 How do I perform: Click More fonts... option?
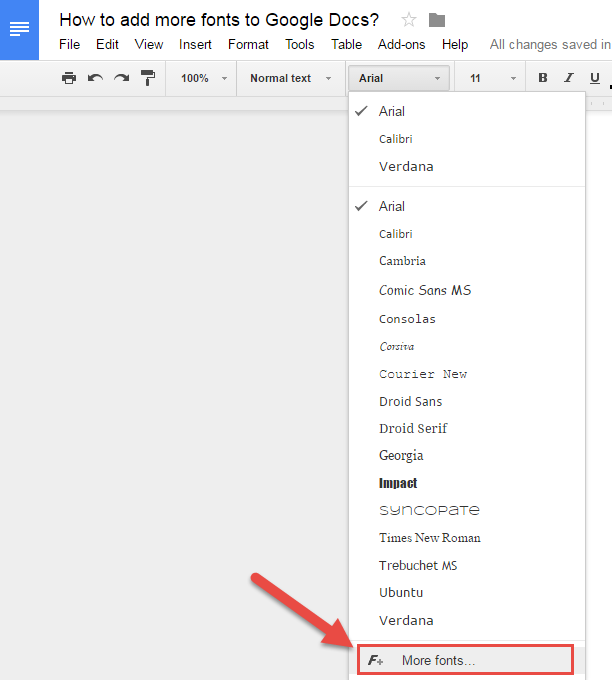[465, 660]
